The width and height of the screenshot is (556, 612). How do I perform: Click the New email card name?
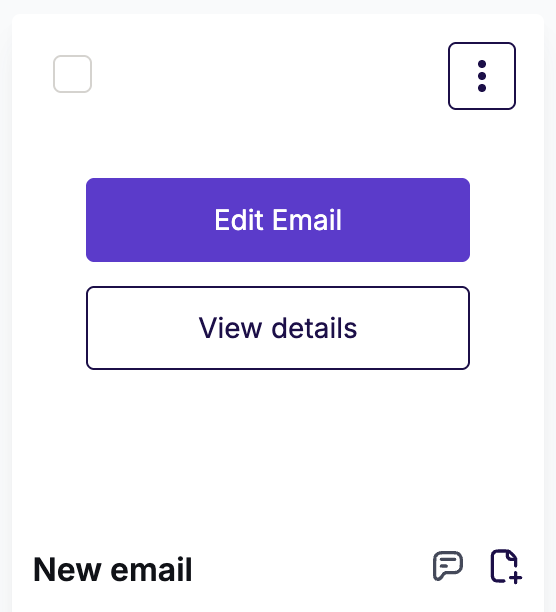tap(113, 569)
